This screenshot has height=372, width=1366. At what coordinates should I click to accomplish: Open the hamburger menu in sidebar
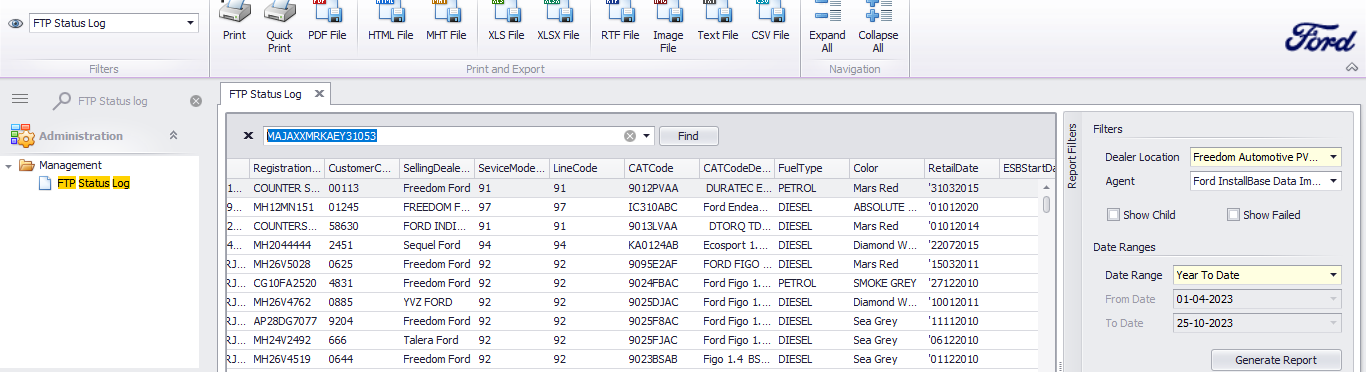(x=20, y=99)
